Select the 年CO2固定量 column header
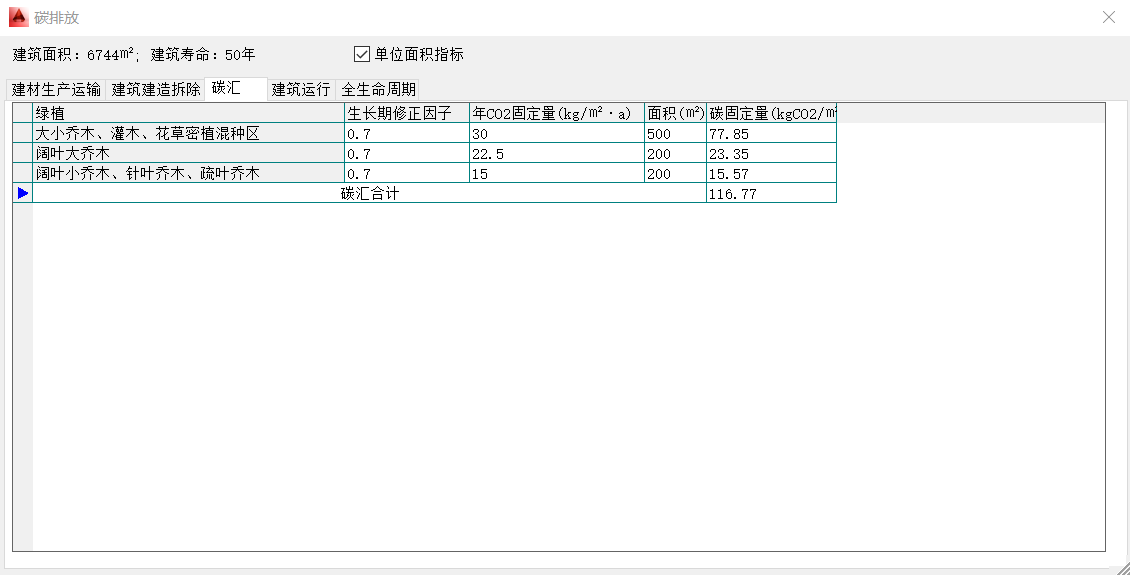 pos(556,113)
